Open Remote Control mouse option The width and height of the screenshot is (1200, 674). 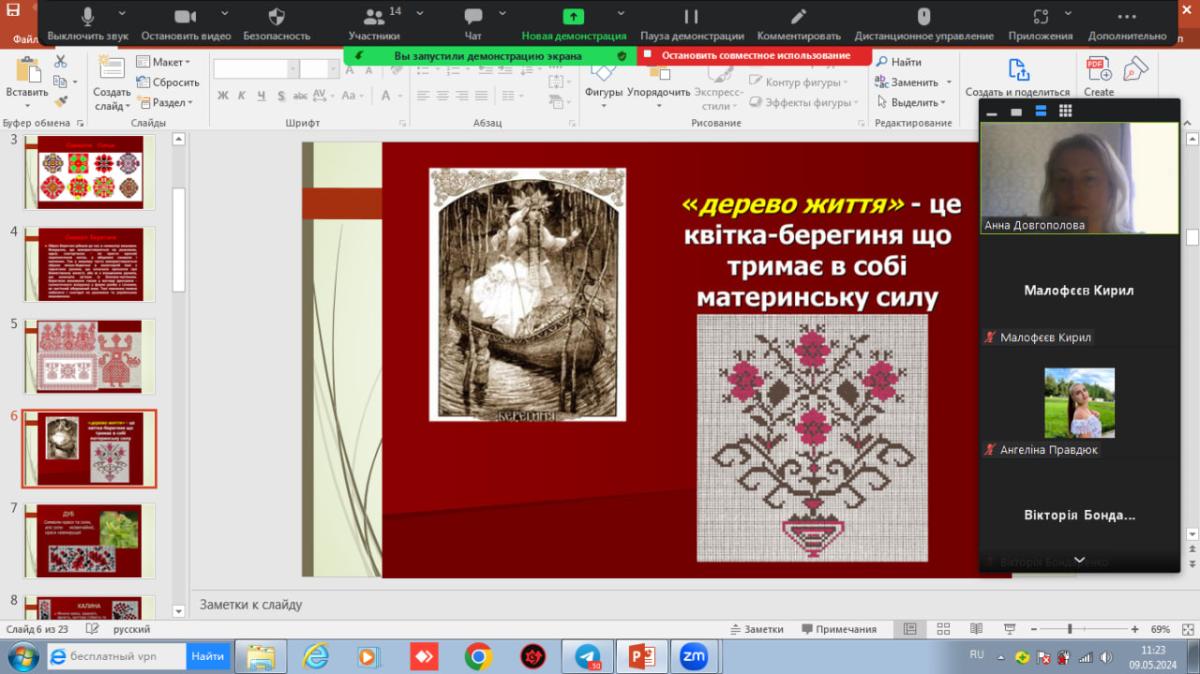coord(924,17)
